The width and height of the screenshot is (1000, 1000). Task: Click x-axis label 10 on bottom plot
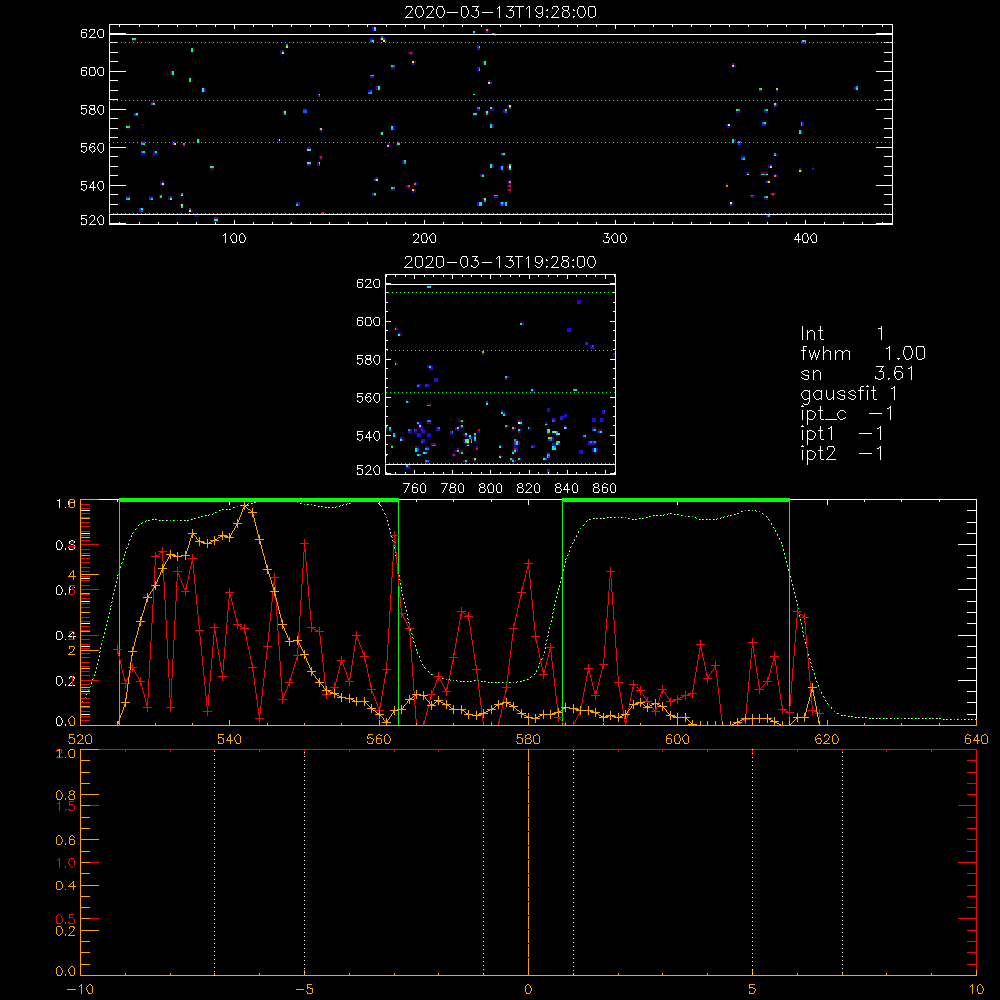click(976, 990)
